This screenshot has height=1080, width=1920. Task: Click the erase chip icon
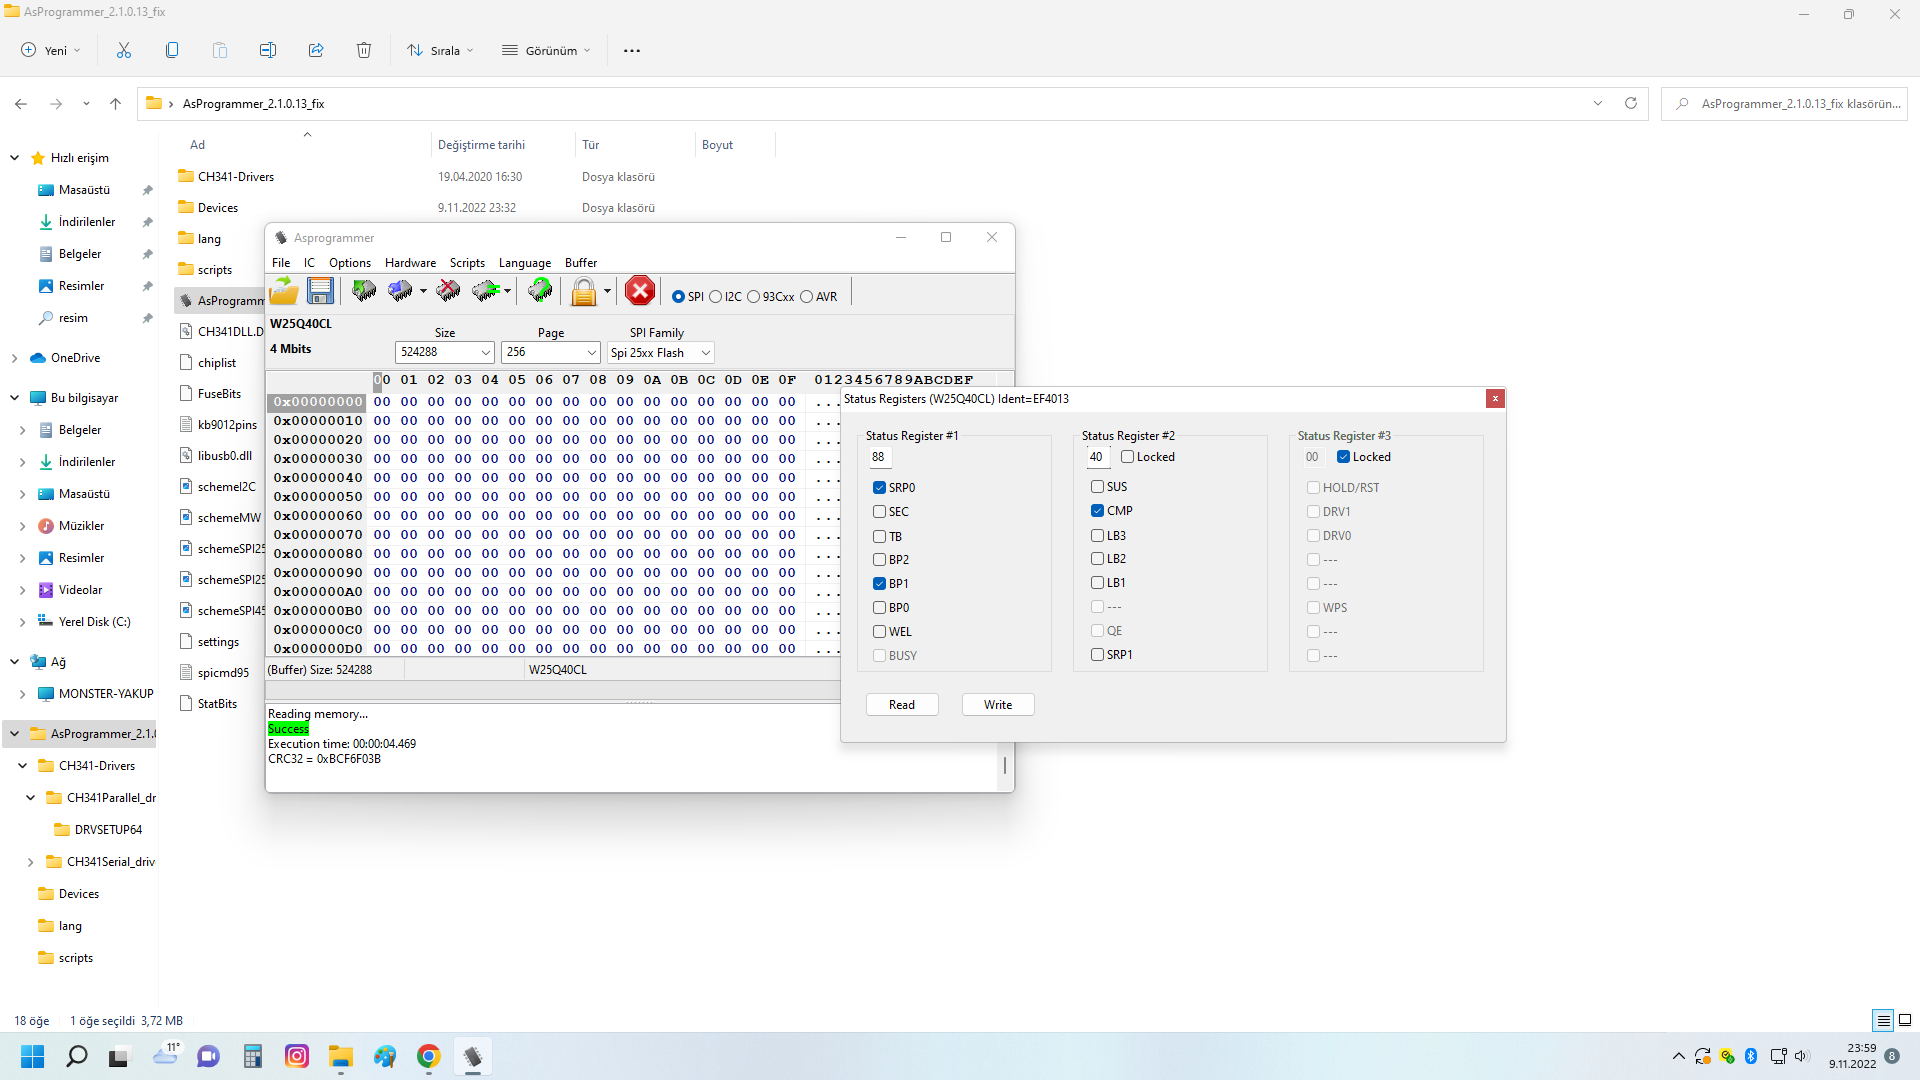[x=448, y=291]
